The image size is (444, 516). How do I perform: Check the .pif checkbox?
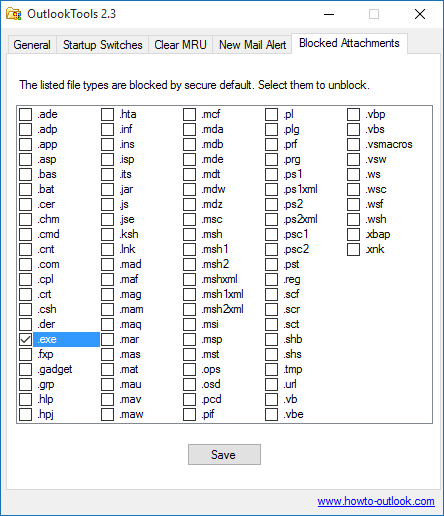click(x=189, y=414)
